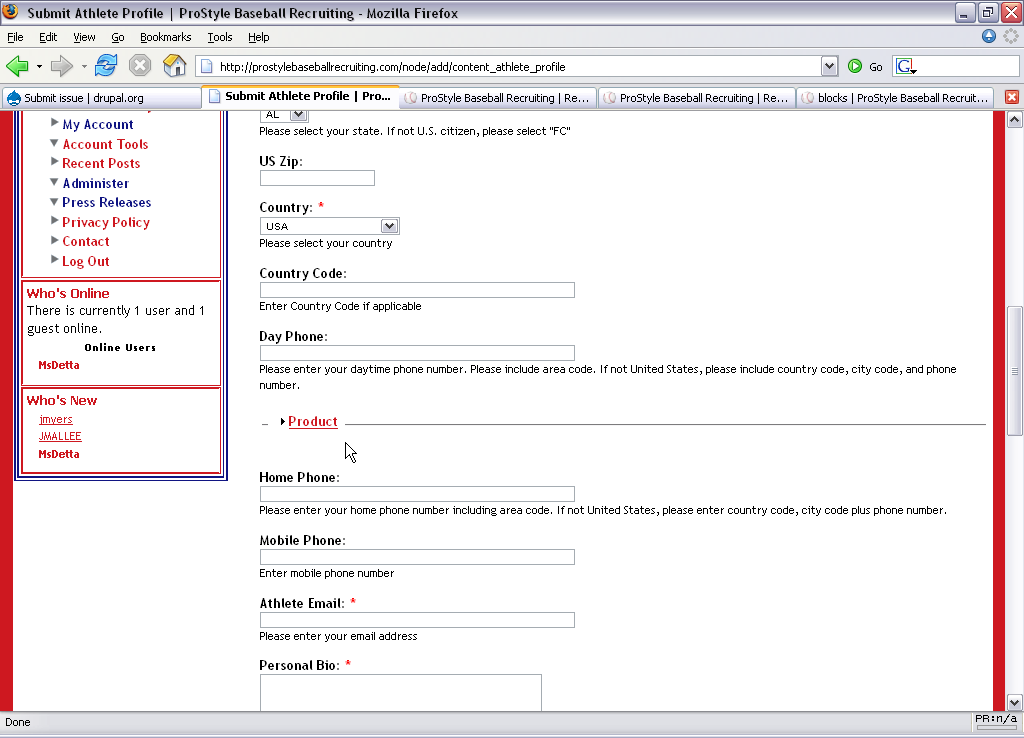The image size is (1024, 738).
Task: Open the Administer link
Action: click(x=95, y=183)
